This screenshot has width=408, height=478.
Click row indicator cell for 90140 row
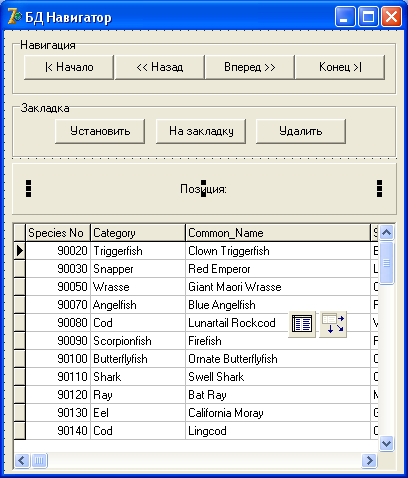[x=20, y=431]
